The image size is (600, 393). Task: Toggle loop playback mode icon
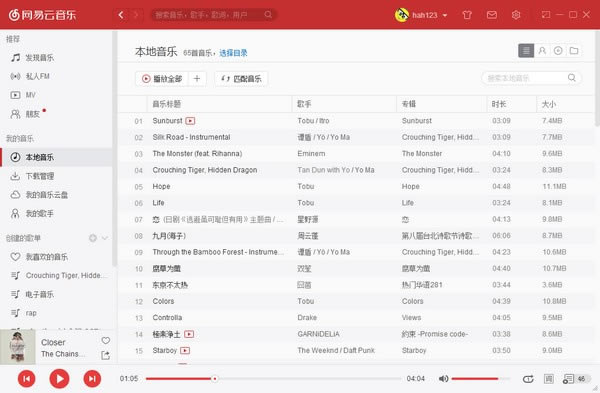[528, 379]
